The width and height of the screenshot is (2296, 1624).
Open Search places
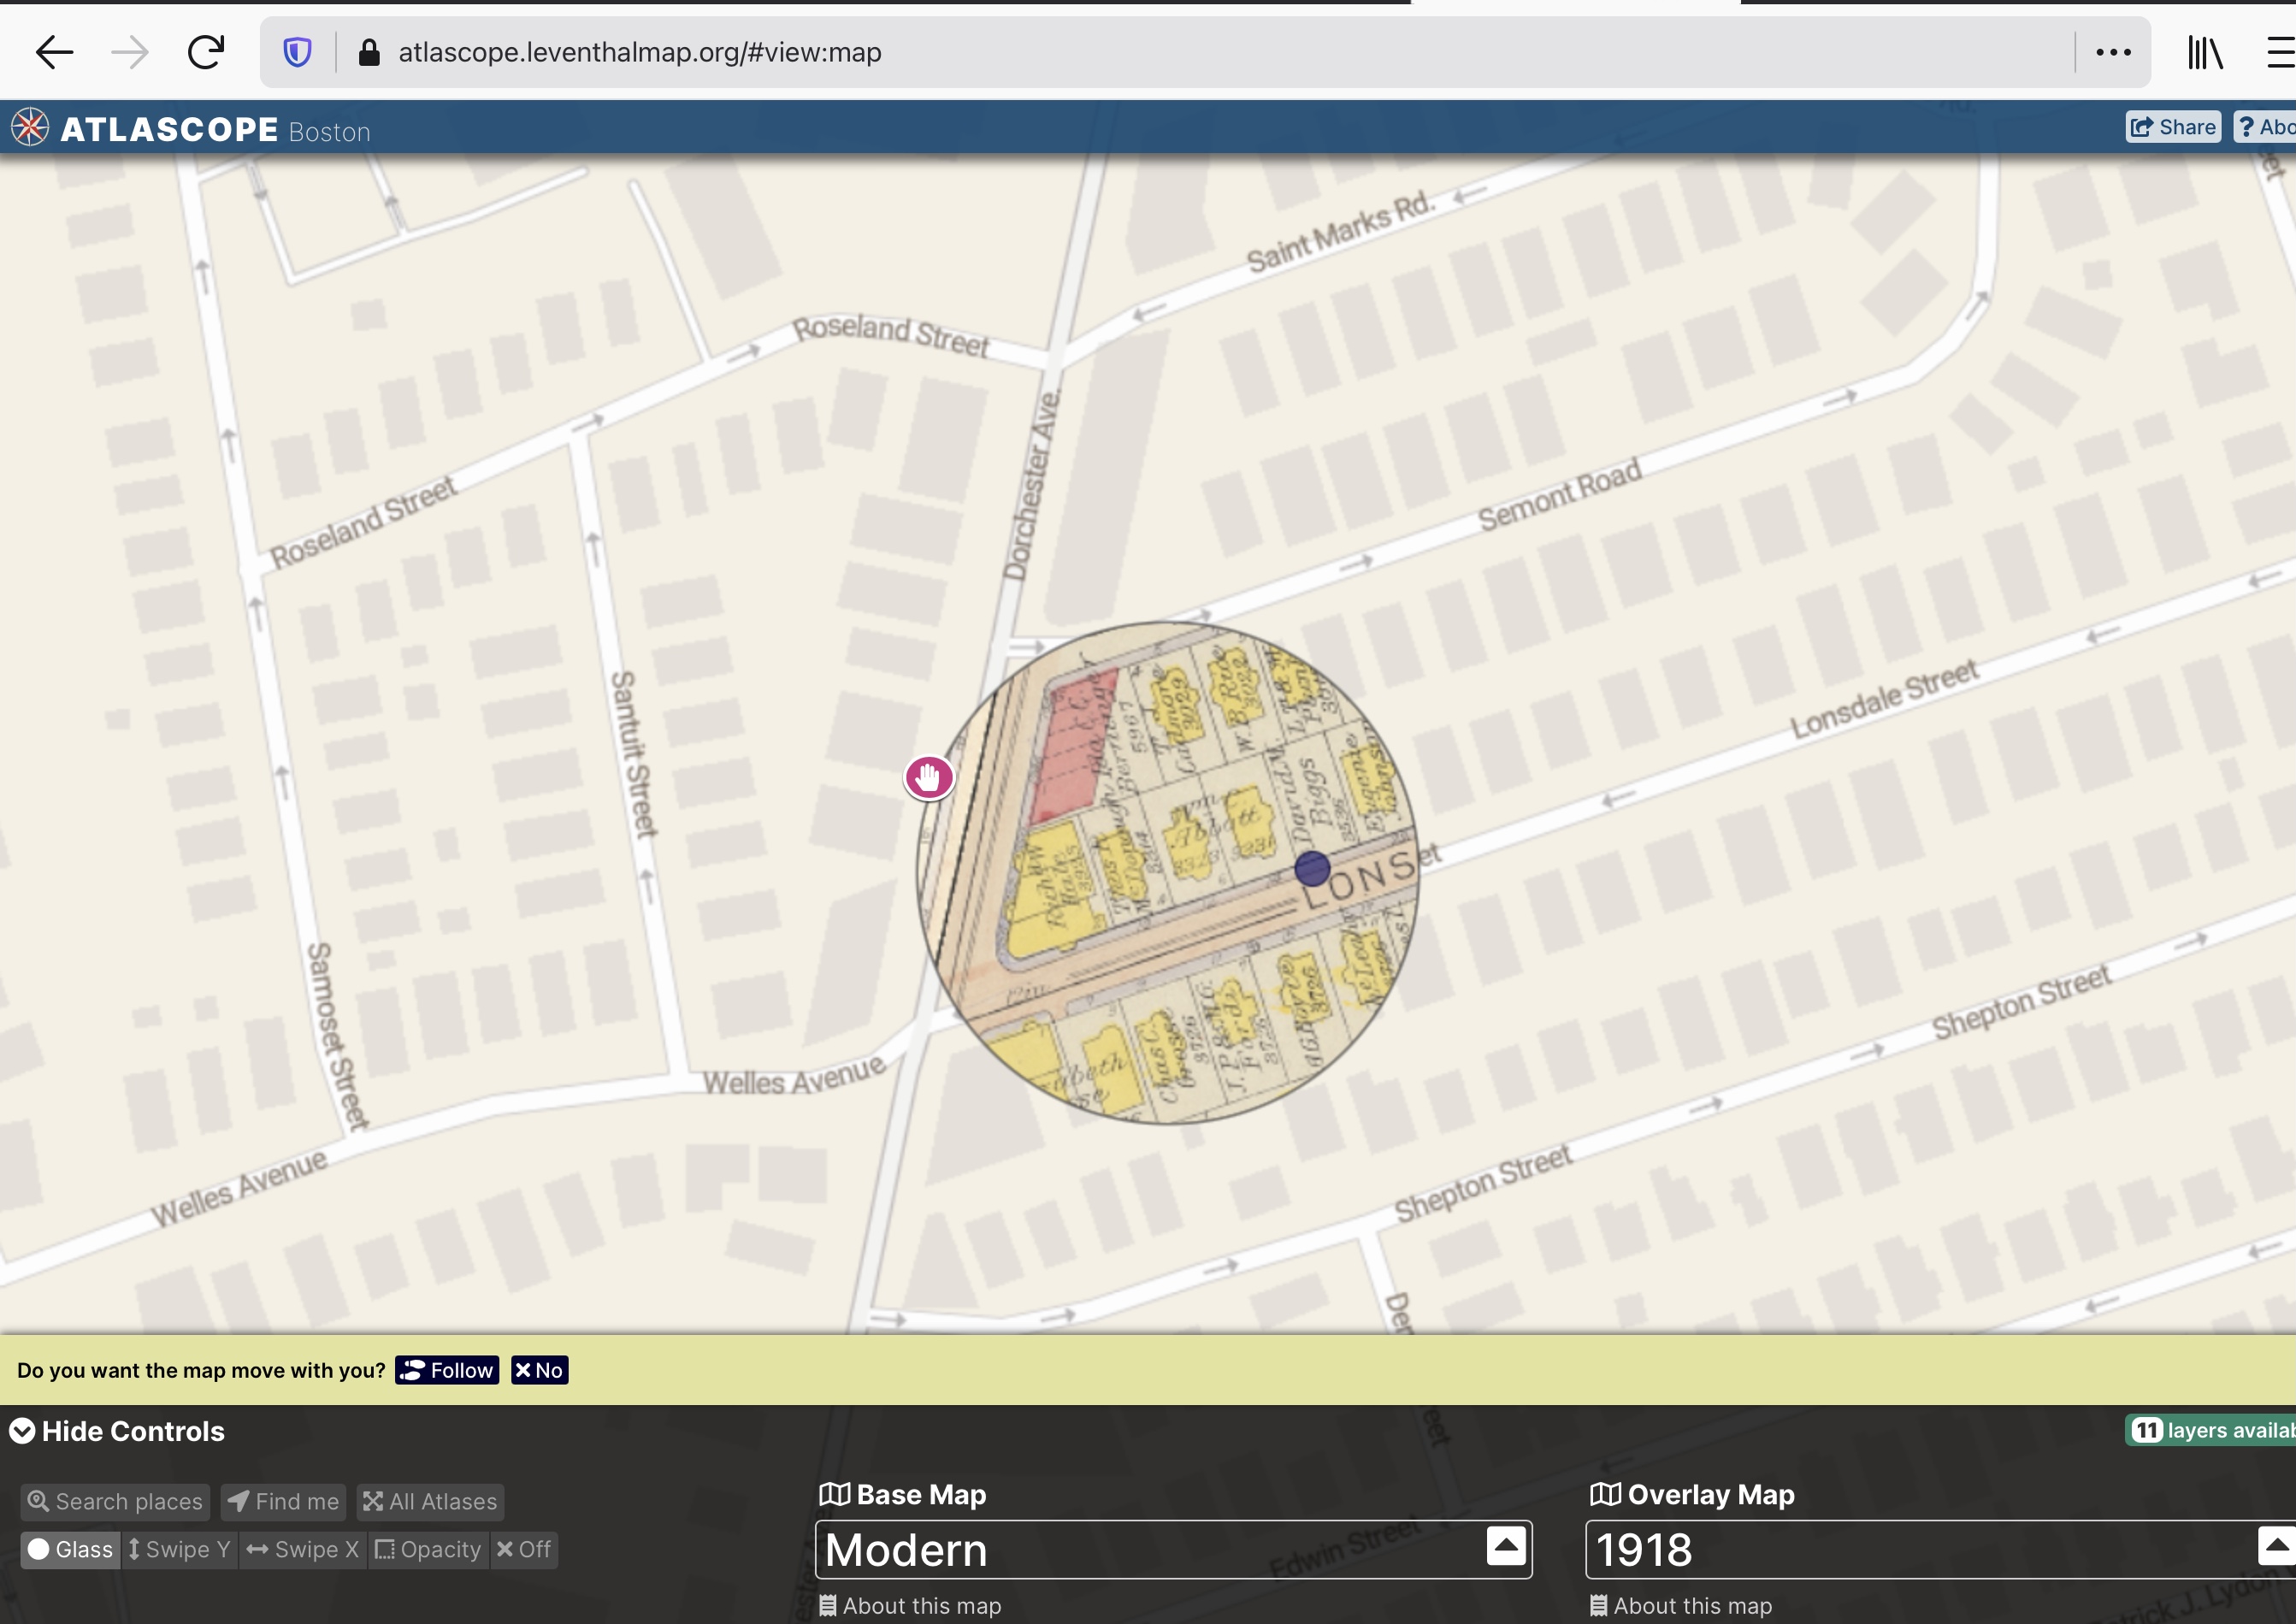click(x=115, y=1501)
